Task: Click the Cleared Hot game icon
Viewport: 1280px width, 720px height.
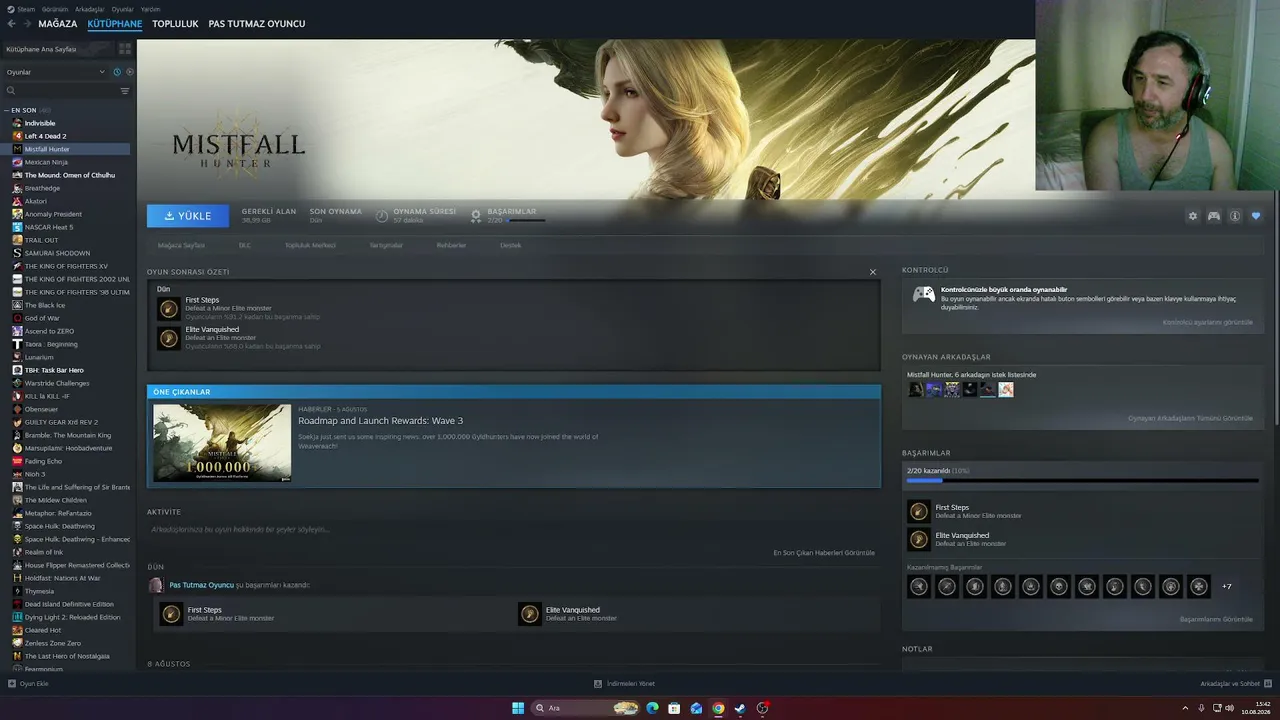Action: click(17, 630)
